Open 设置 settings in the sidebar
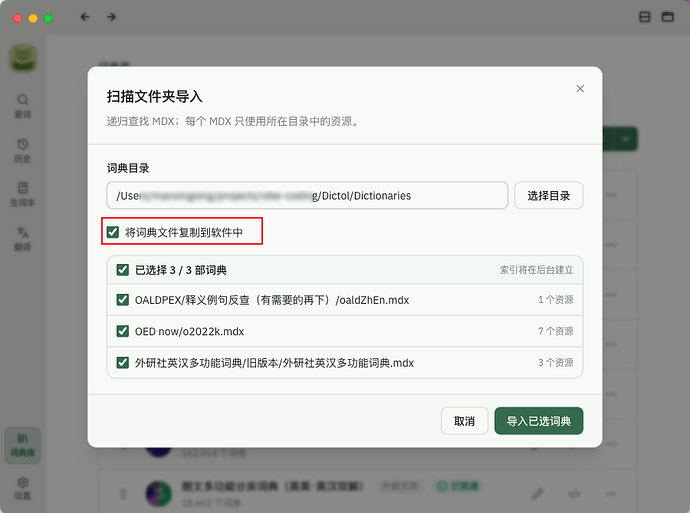The height and width of the screenshot is (513, 690). [23, 488]
